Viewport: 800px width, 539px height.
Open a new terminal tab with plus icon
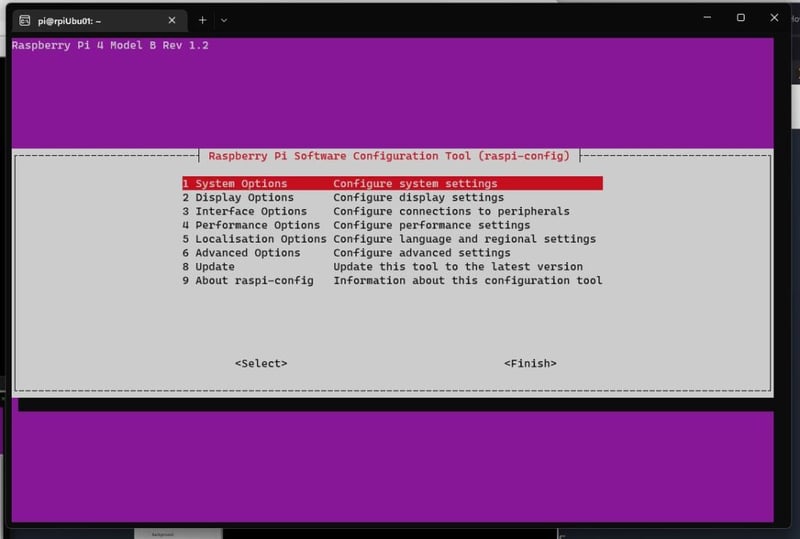tap(203, 20)
